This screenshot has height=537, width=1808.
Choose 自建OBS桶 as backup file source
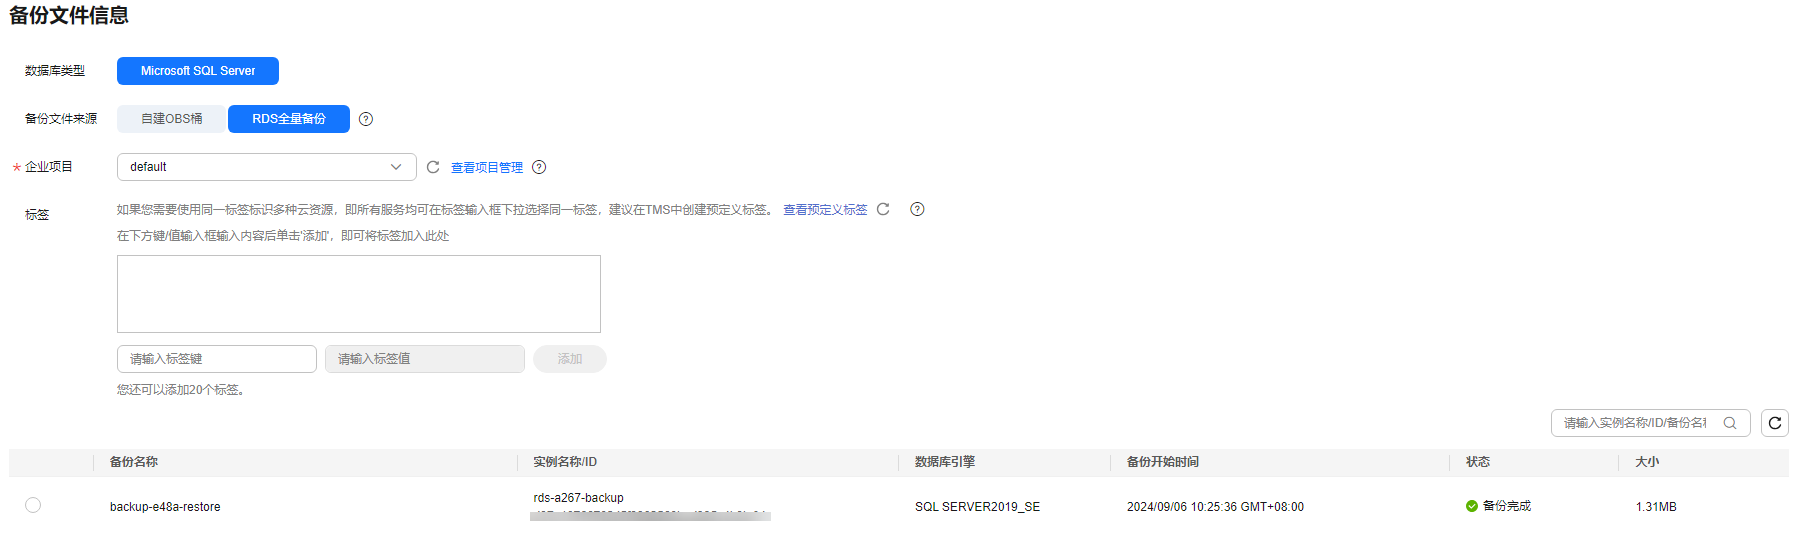pyautogui.click(x=172, y=119)
